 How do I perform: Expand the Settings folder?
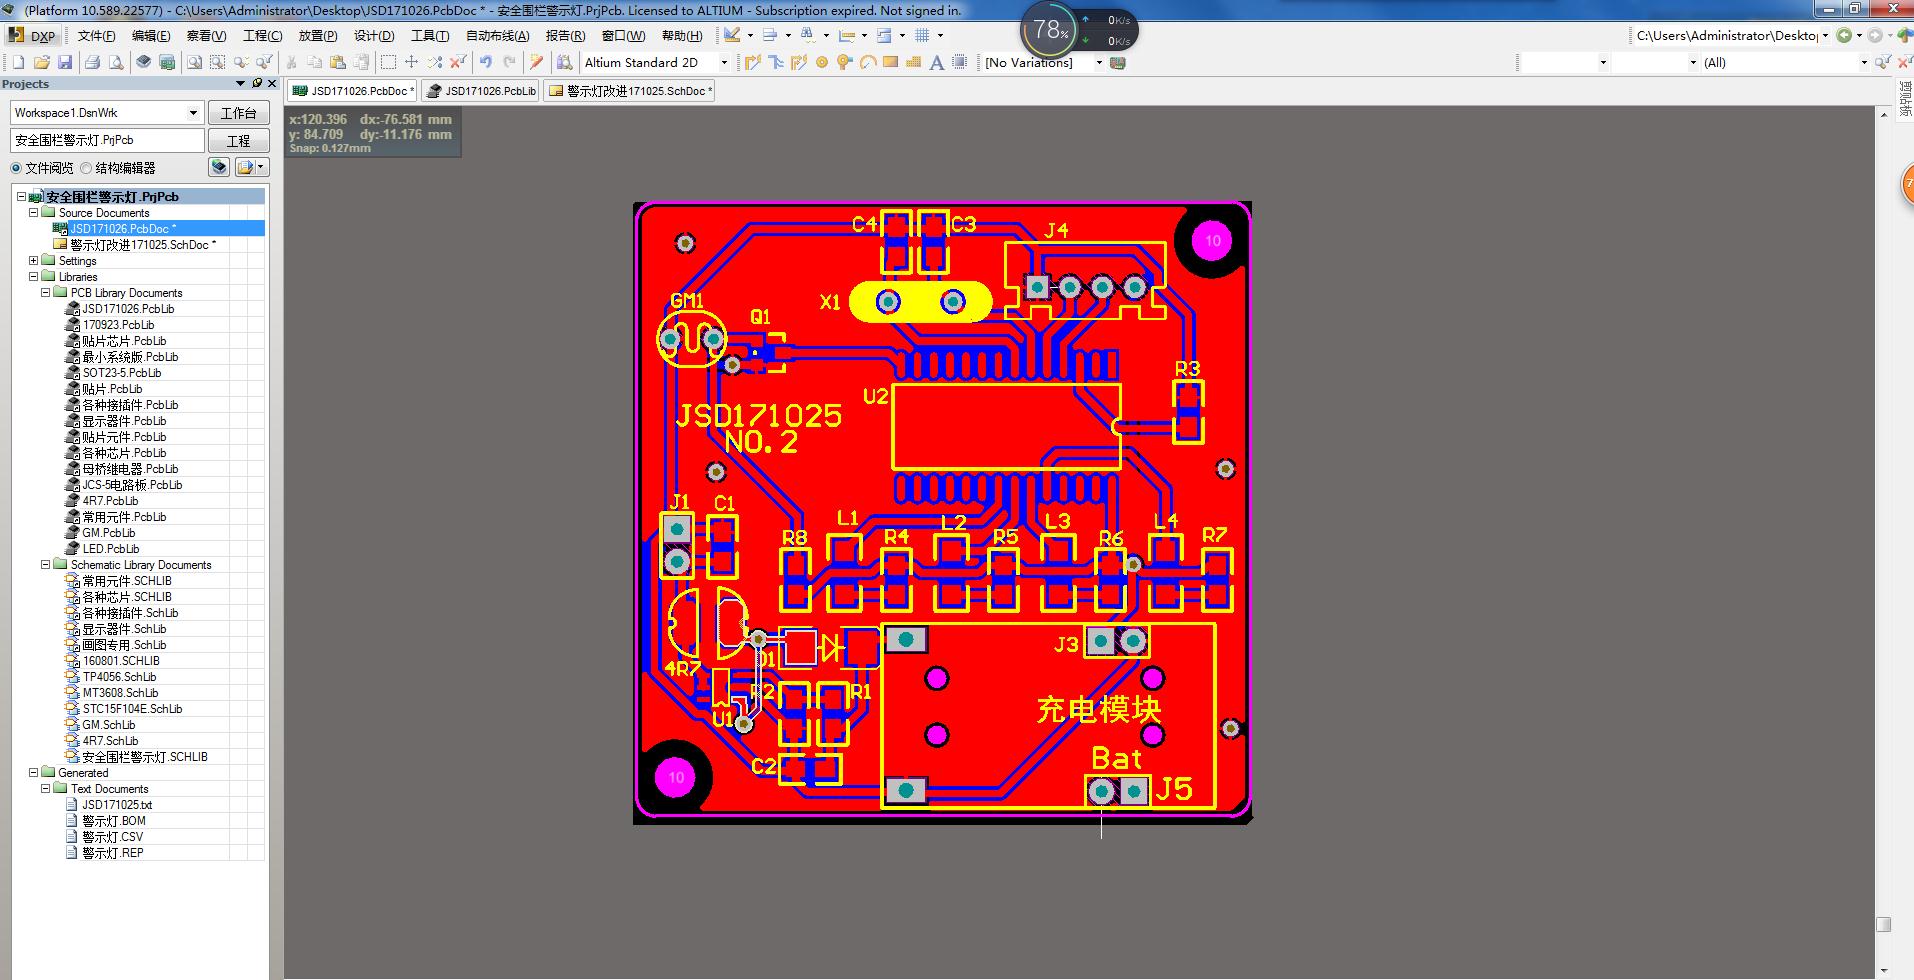pos(33,261)
